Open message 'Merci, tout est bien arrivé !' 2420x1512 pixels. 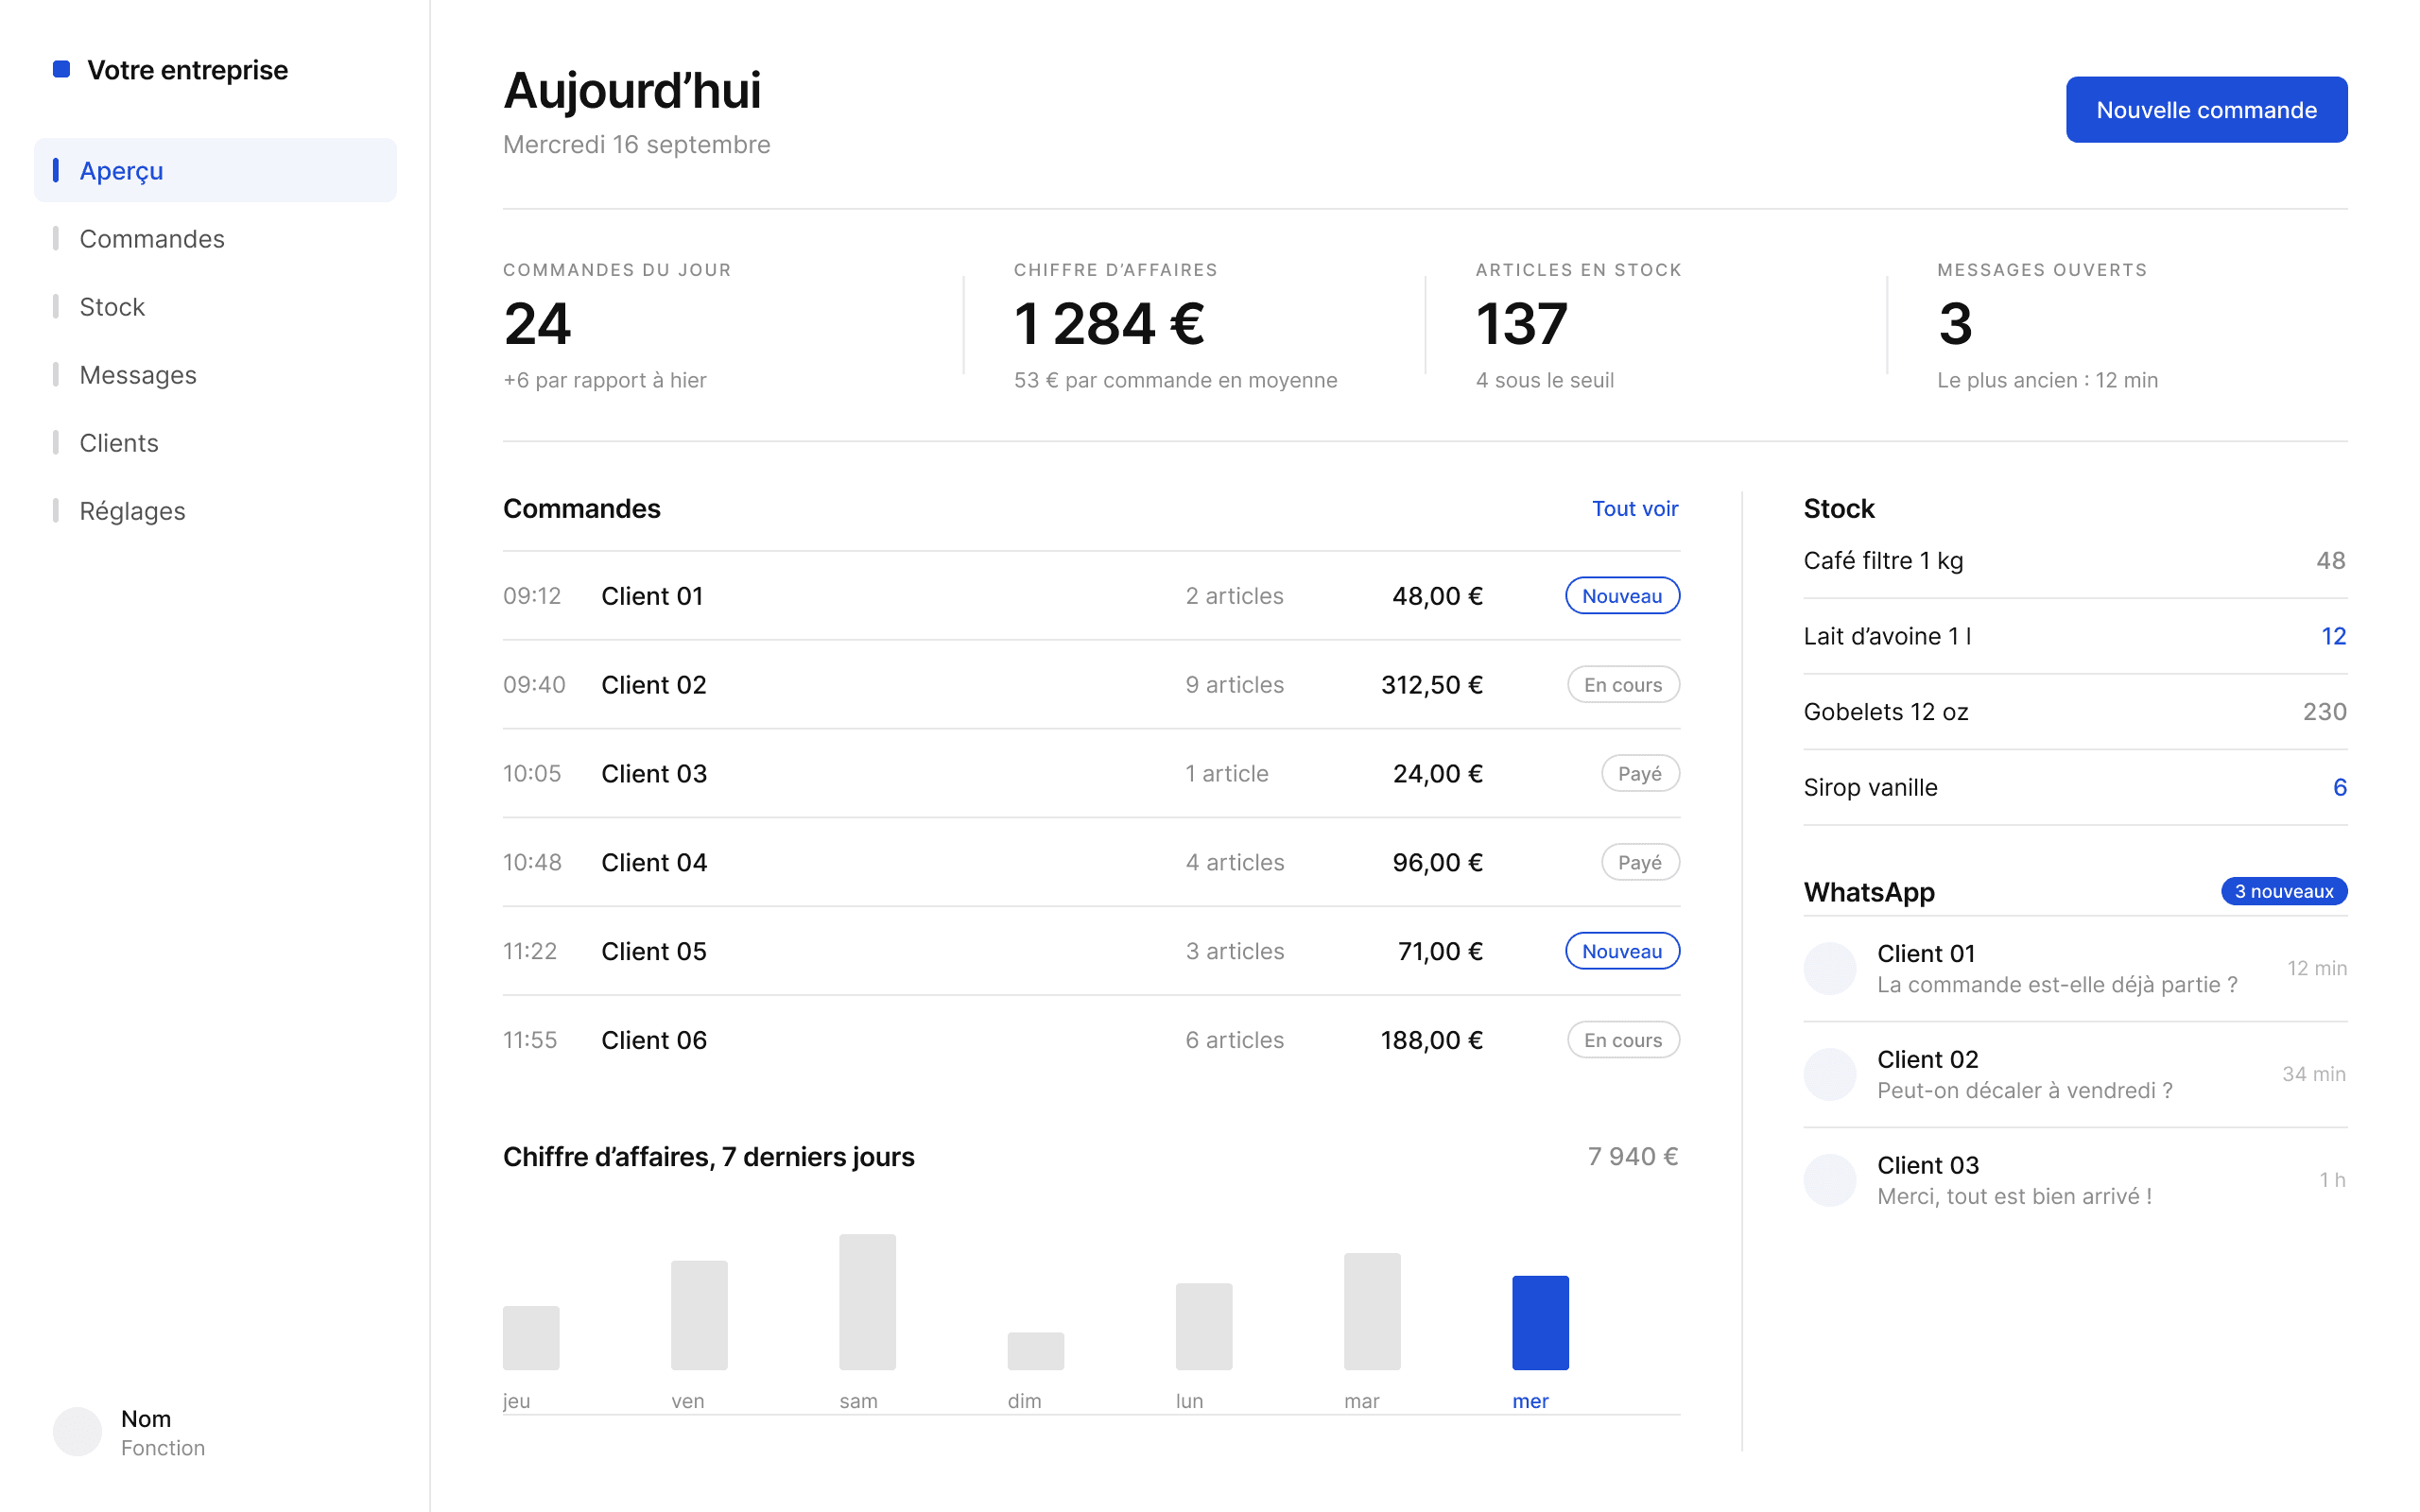[2014, 1196]
